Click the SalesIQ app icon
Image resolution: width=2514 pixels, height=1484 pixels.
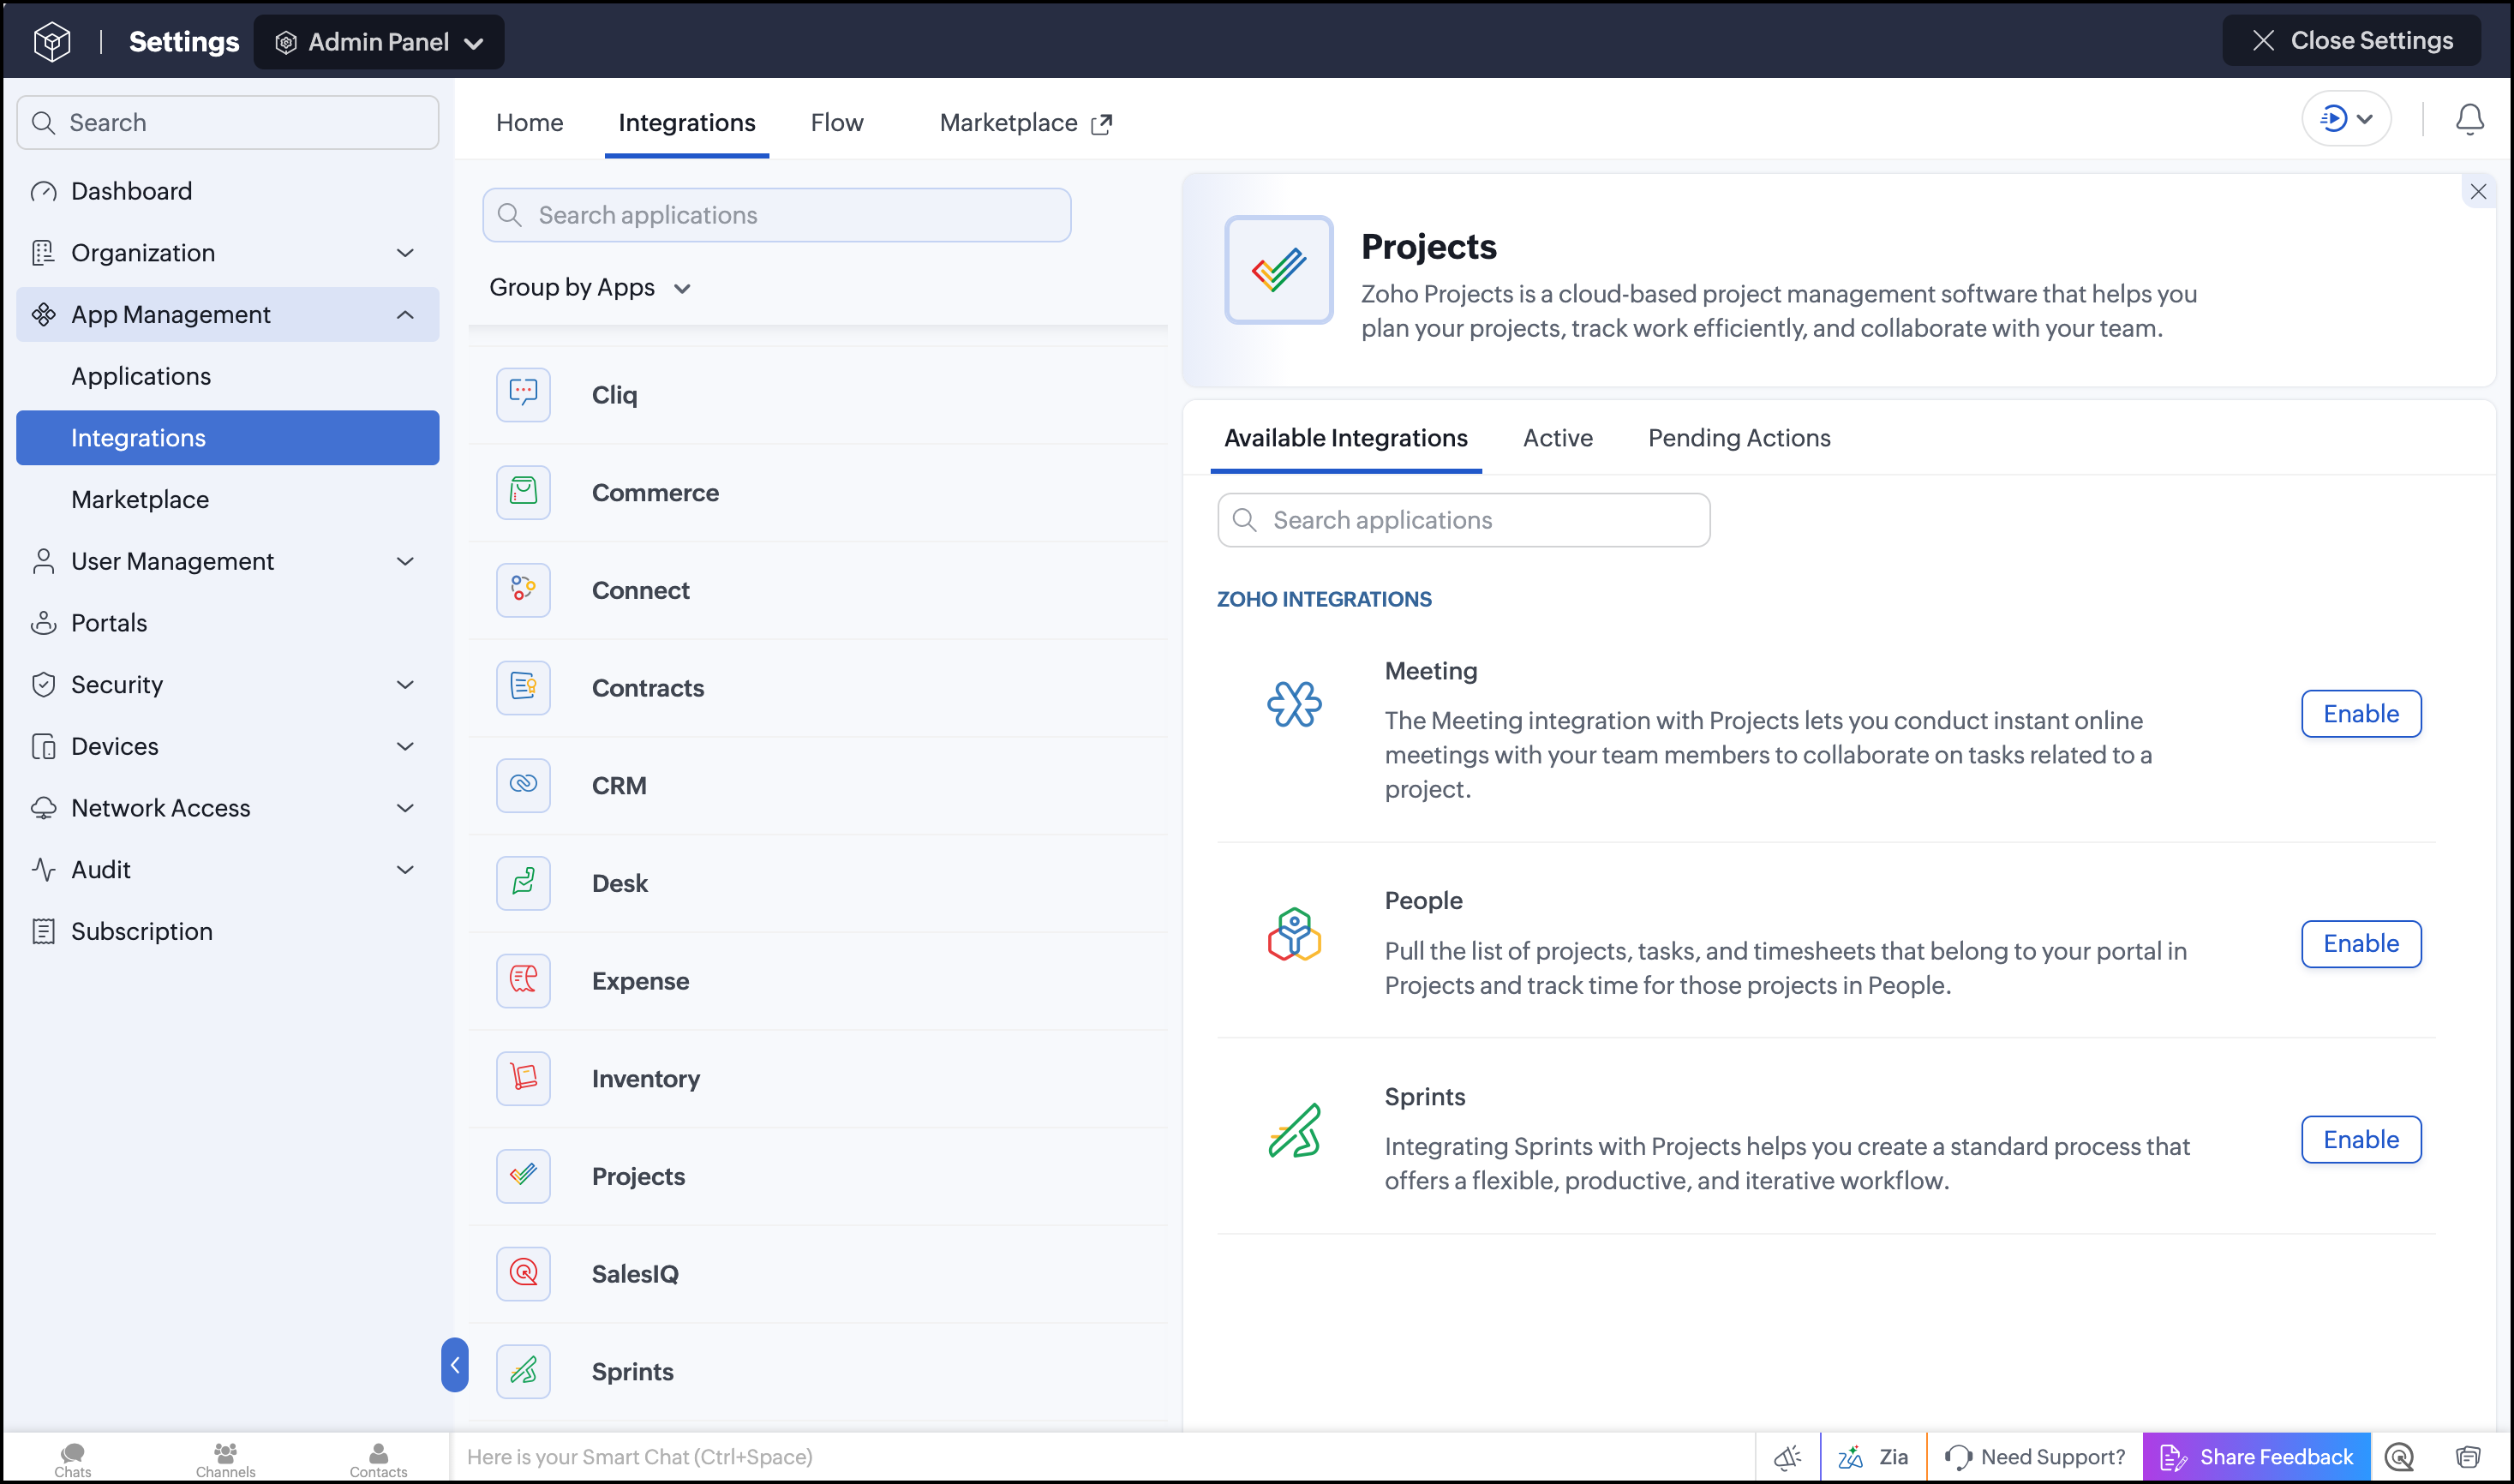tap(523, 1273)
